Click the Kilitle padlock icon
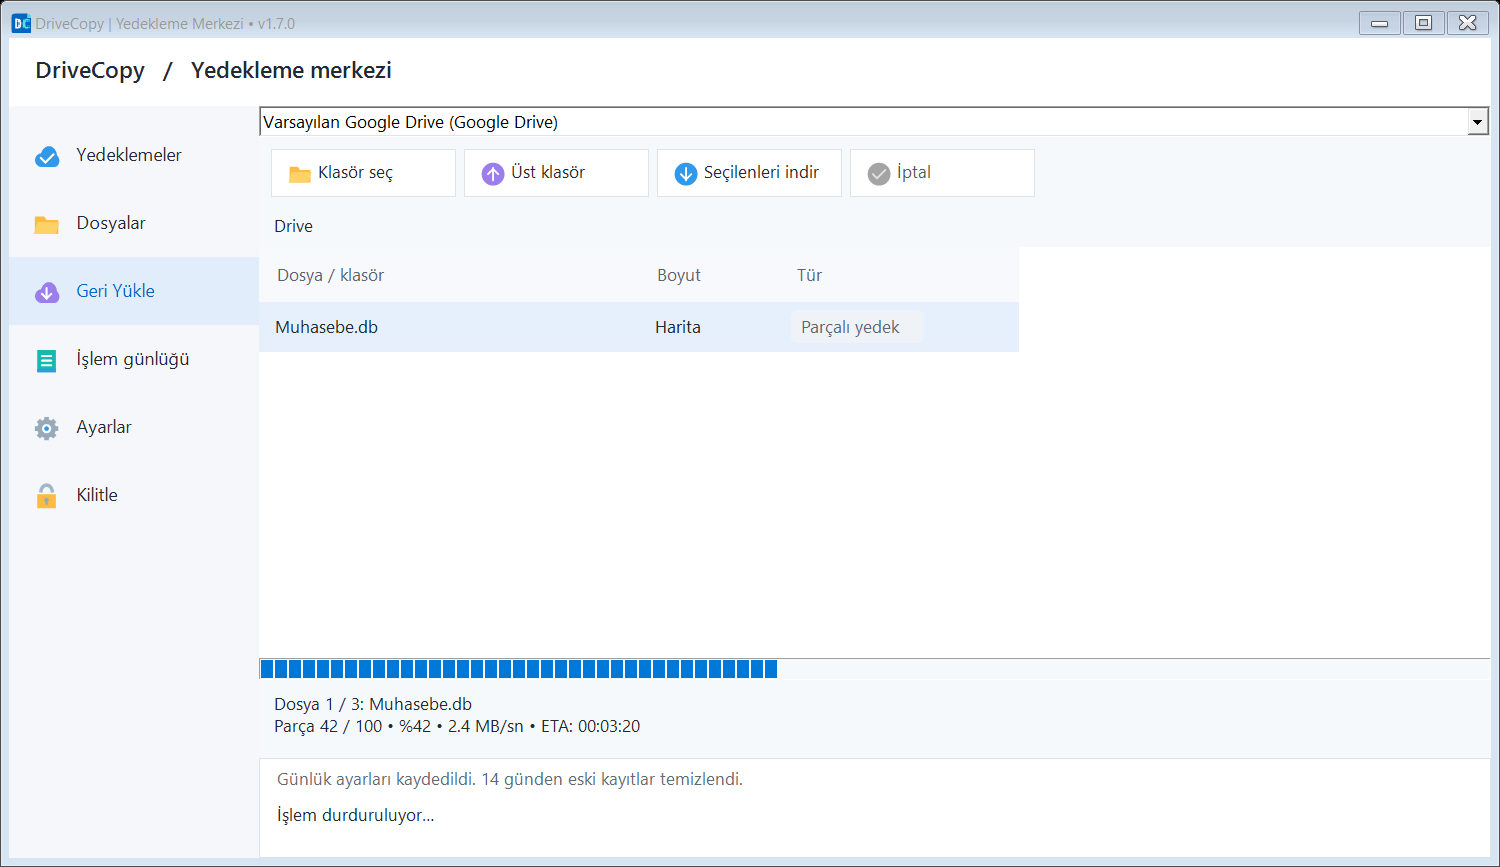This screenshot has height=867, width=1500. [47, 496]
